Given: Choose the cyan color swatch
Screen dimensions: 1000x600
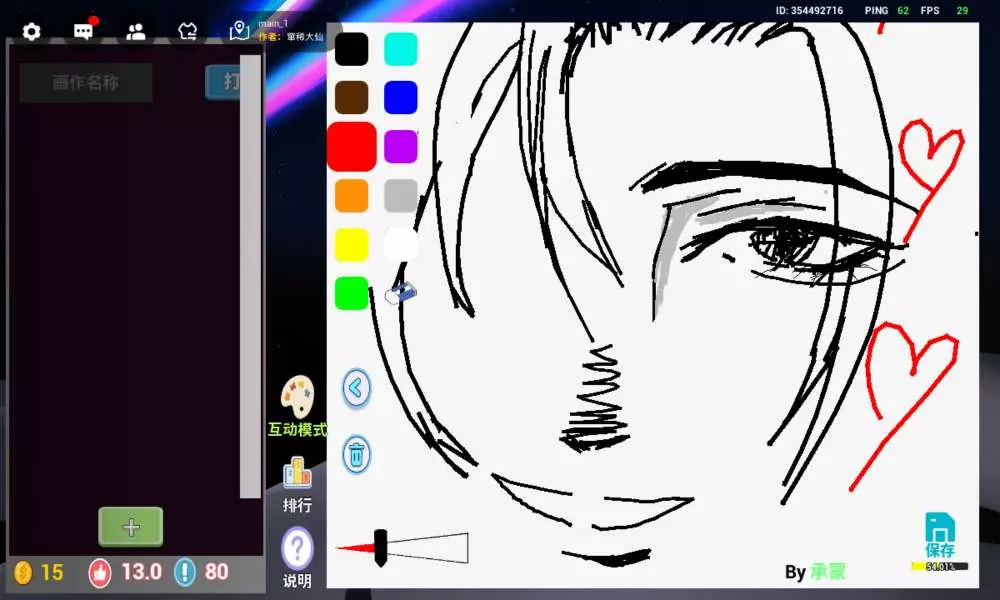Looking at the screenshot, I should (400, 49).
